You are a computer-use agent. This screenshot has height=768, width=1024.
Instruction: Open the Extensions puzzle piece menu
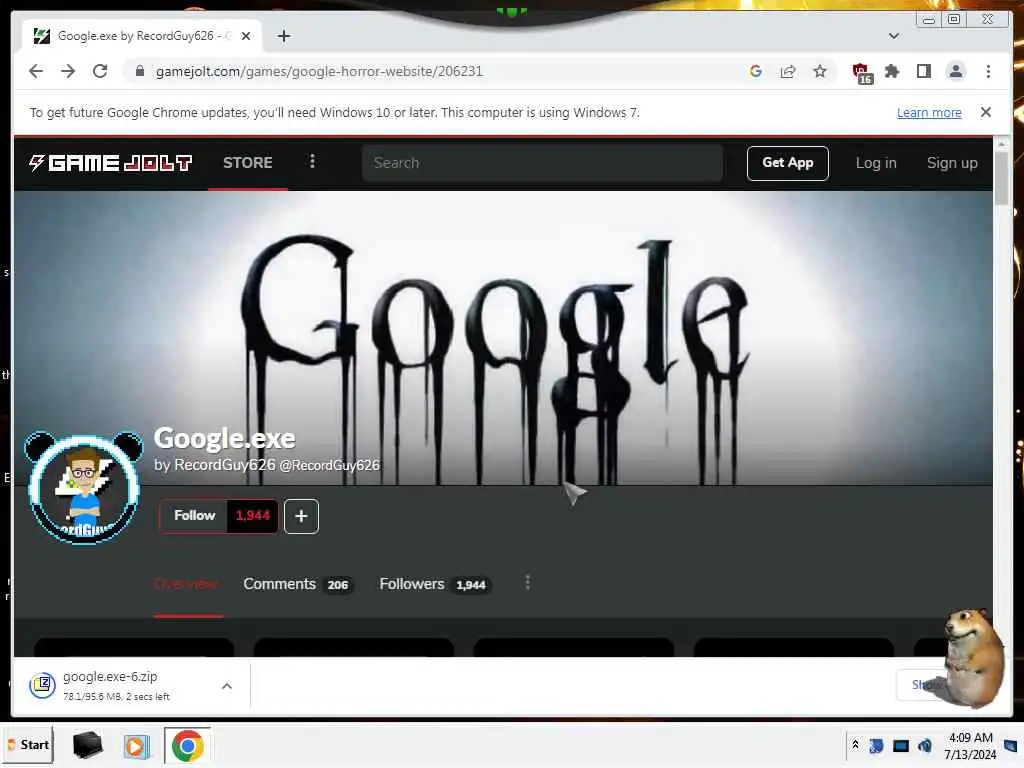pos(892,71)
